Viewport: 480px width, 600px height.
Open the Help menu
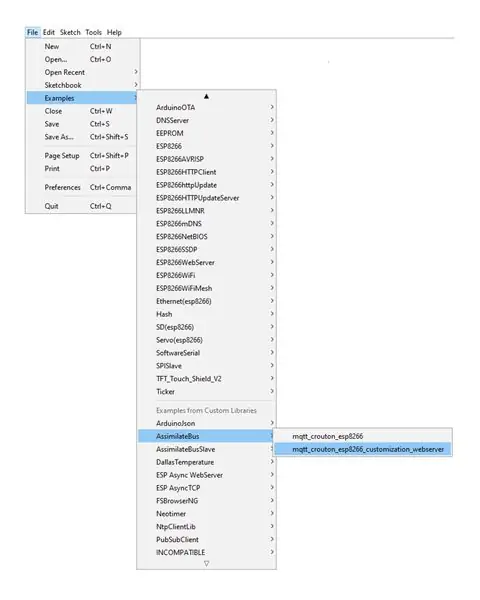(114, 33)
